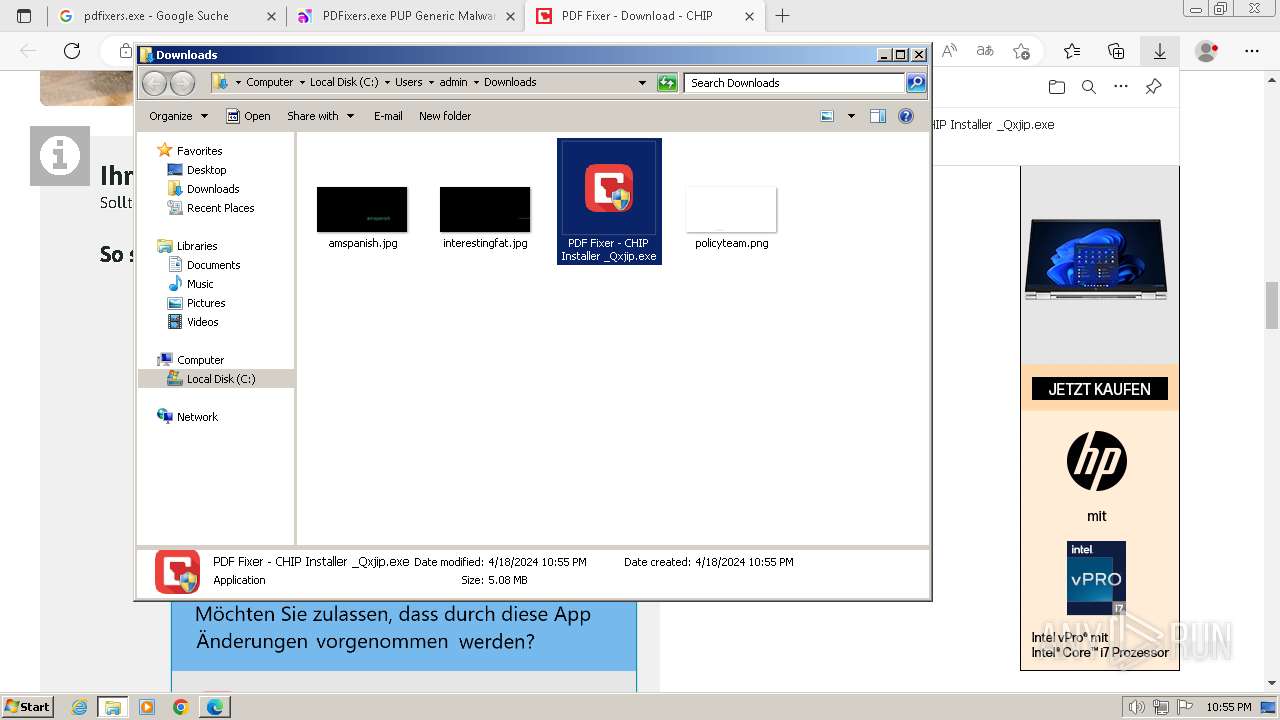Click the Edge profile avatar
Screen dimensions: 1280x720
1207,51
